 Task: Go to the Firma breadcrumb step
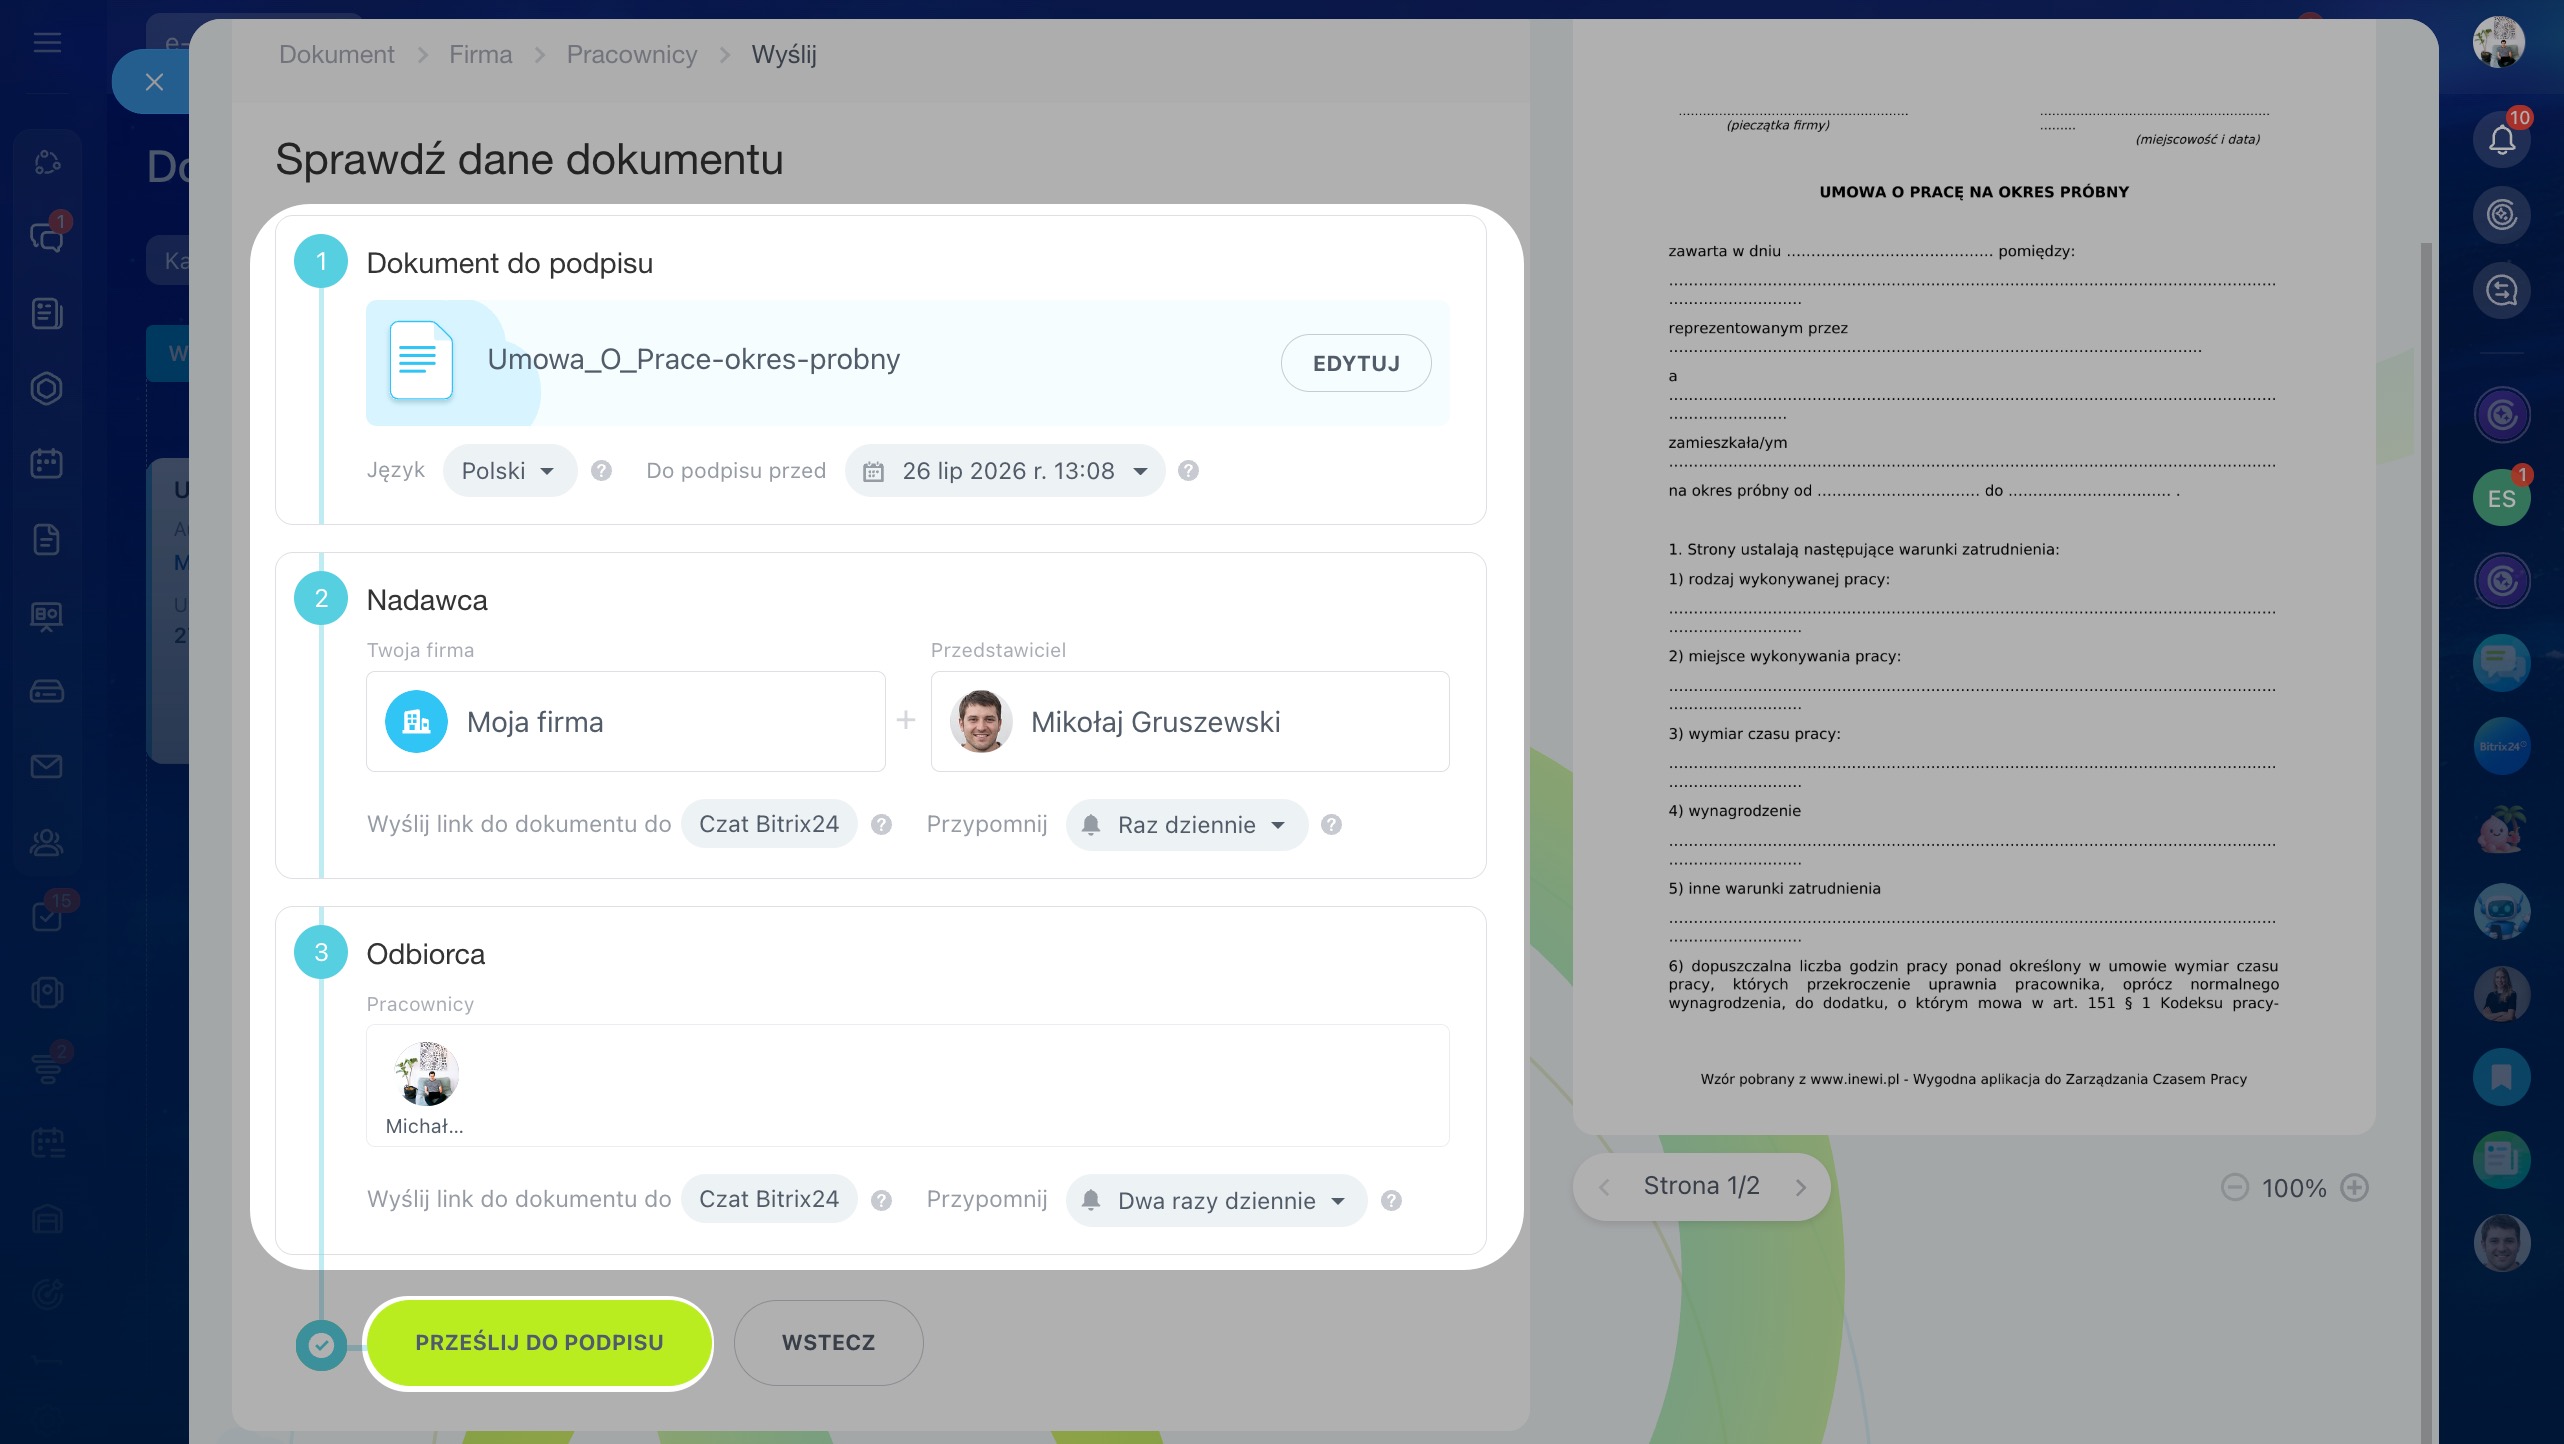click(x=480, y=55)
